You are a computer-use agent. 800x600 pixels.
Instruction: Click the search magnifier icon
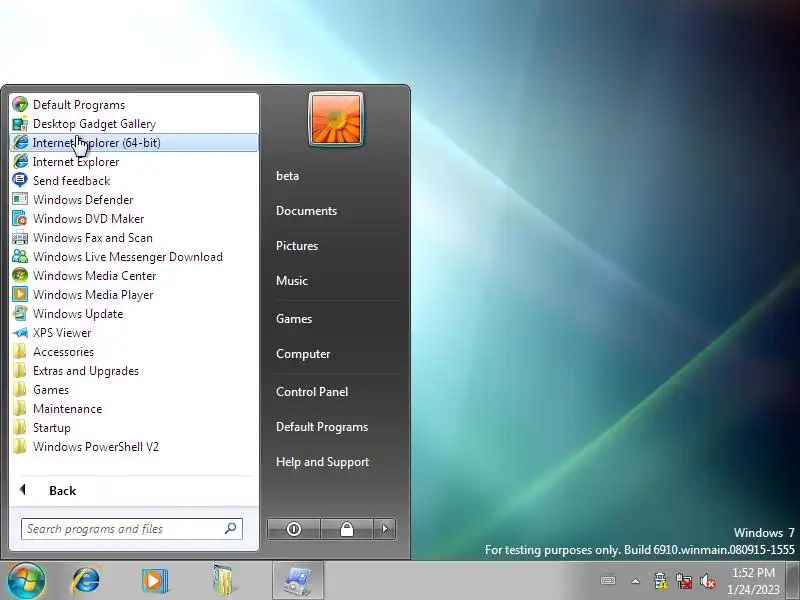click(231, 529)
